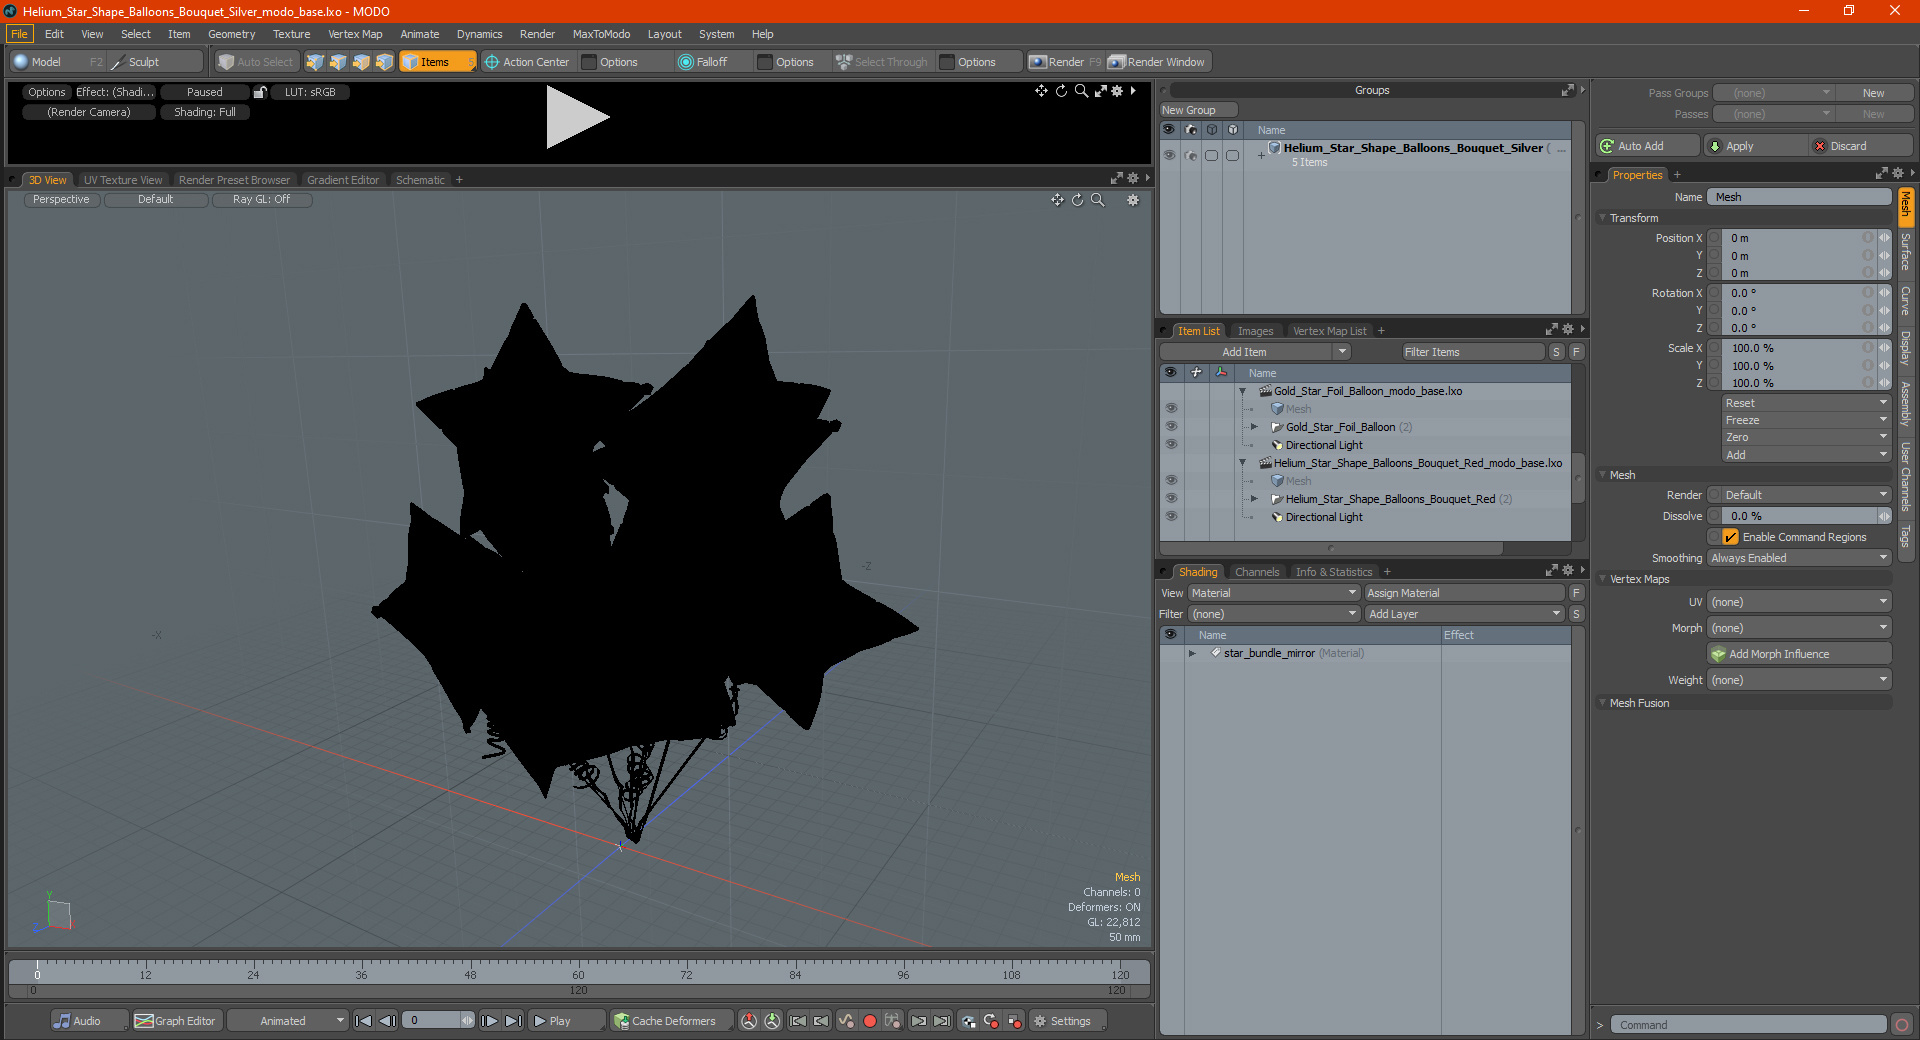Open the Add Item dropdown arrow

[x=1342, y=352]
